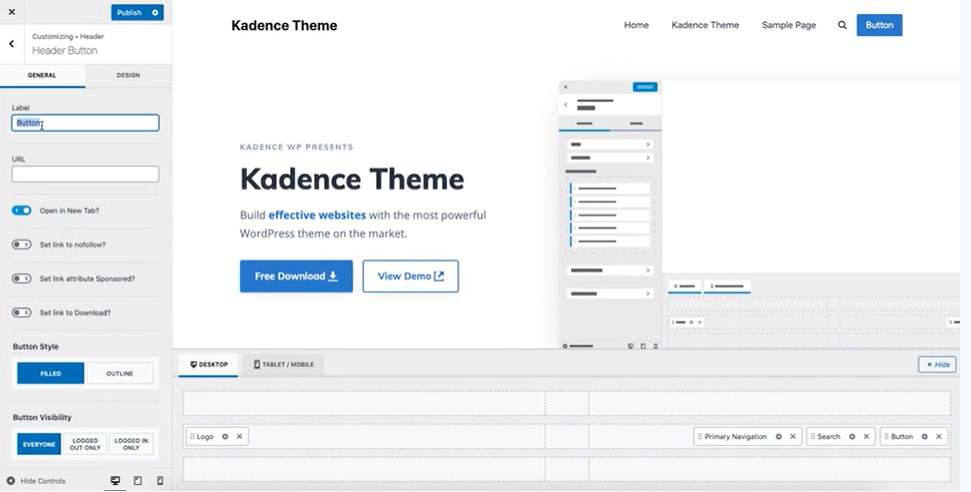
Task: Click the customizer illustration image
Action: [759, 214]
